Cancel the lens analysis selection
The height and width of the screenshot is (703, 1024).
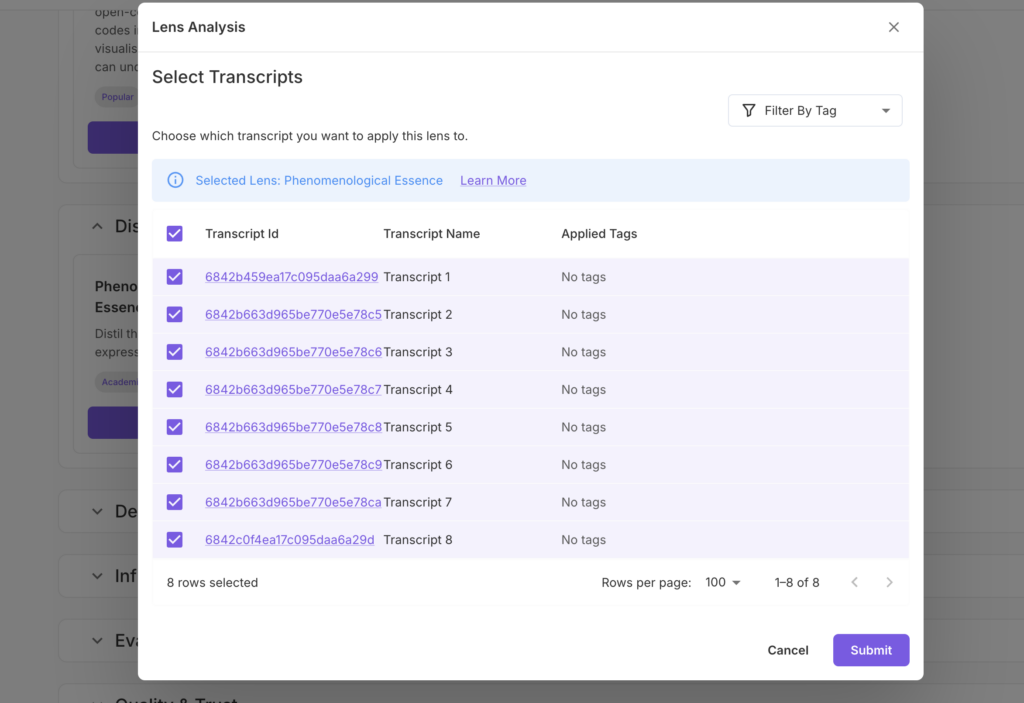click(788, 650)
